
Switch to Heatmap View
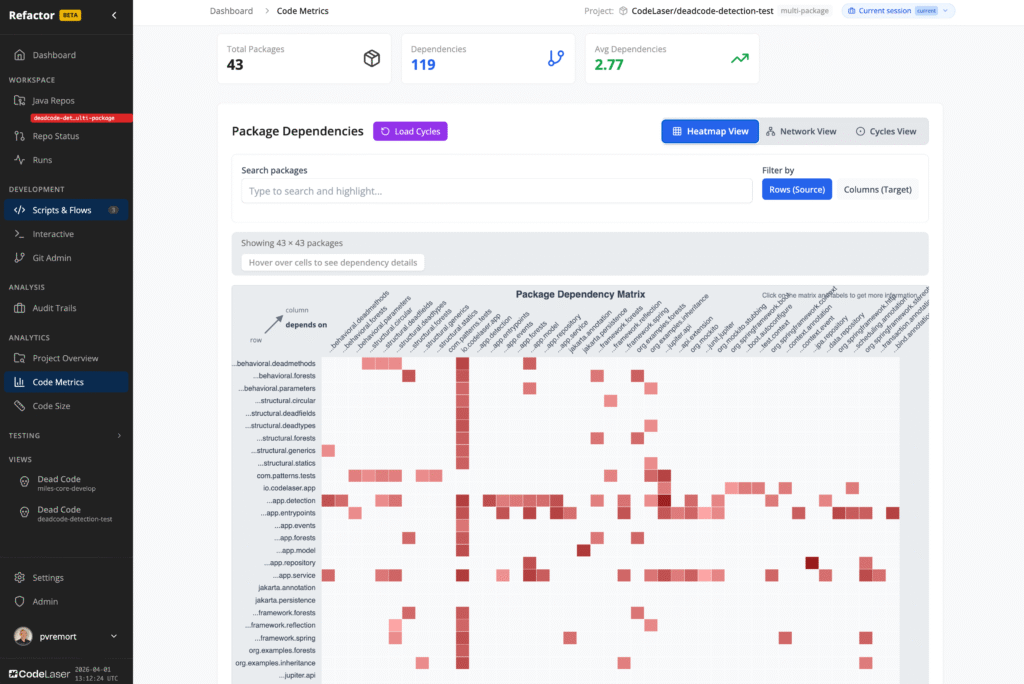click(x=710, y=131)
